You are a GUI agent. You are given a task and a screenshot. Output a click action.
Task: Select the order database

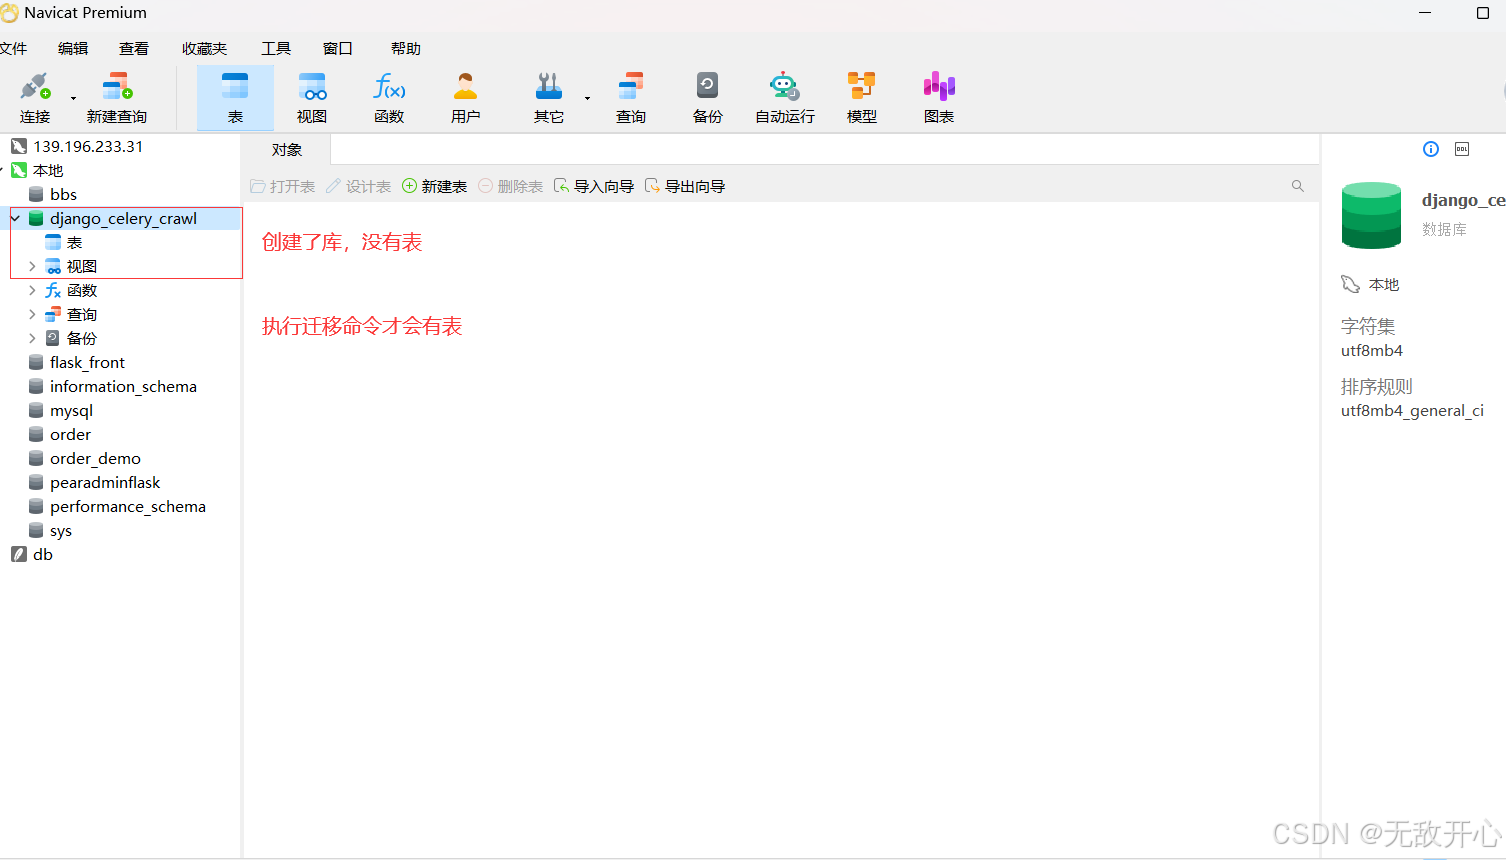[70, 434]
